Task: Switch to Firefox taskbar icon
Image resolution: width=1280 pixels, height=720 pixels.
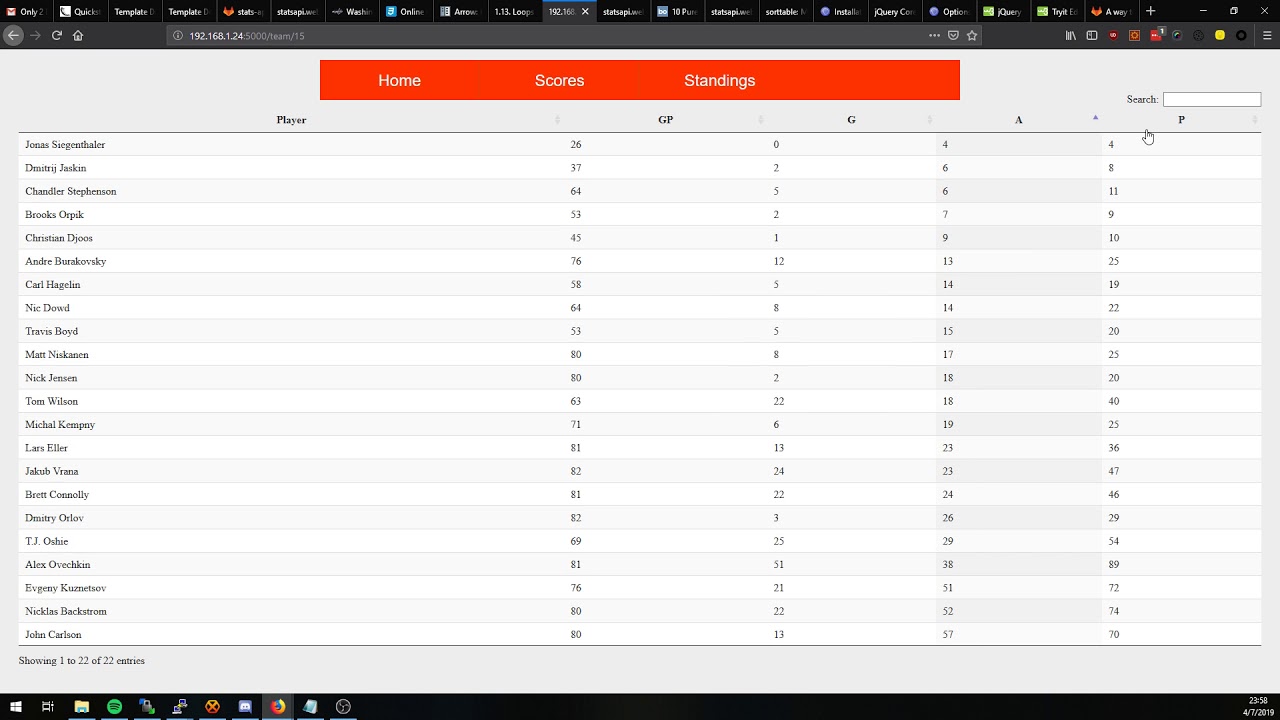Action: (x=278, y=706)
